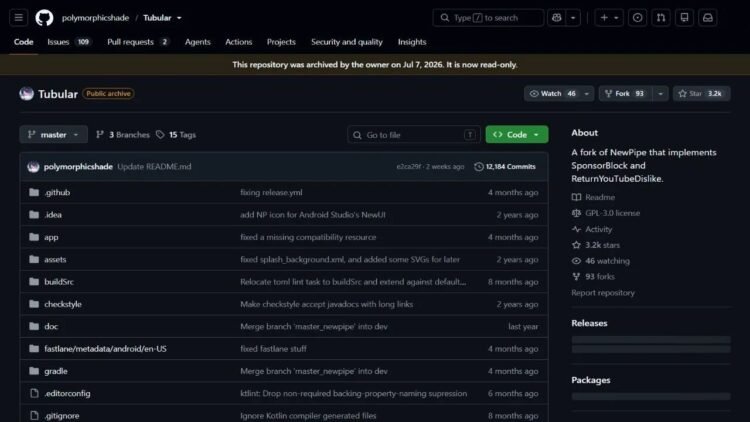Open the checkstyle folder
Image resolution: width=750 pixels, height=422 pixels.
pos(63,304)
